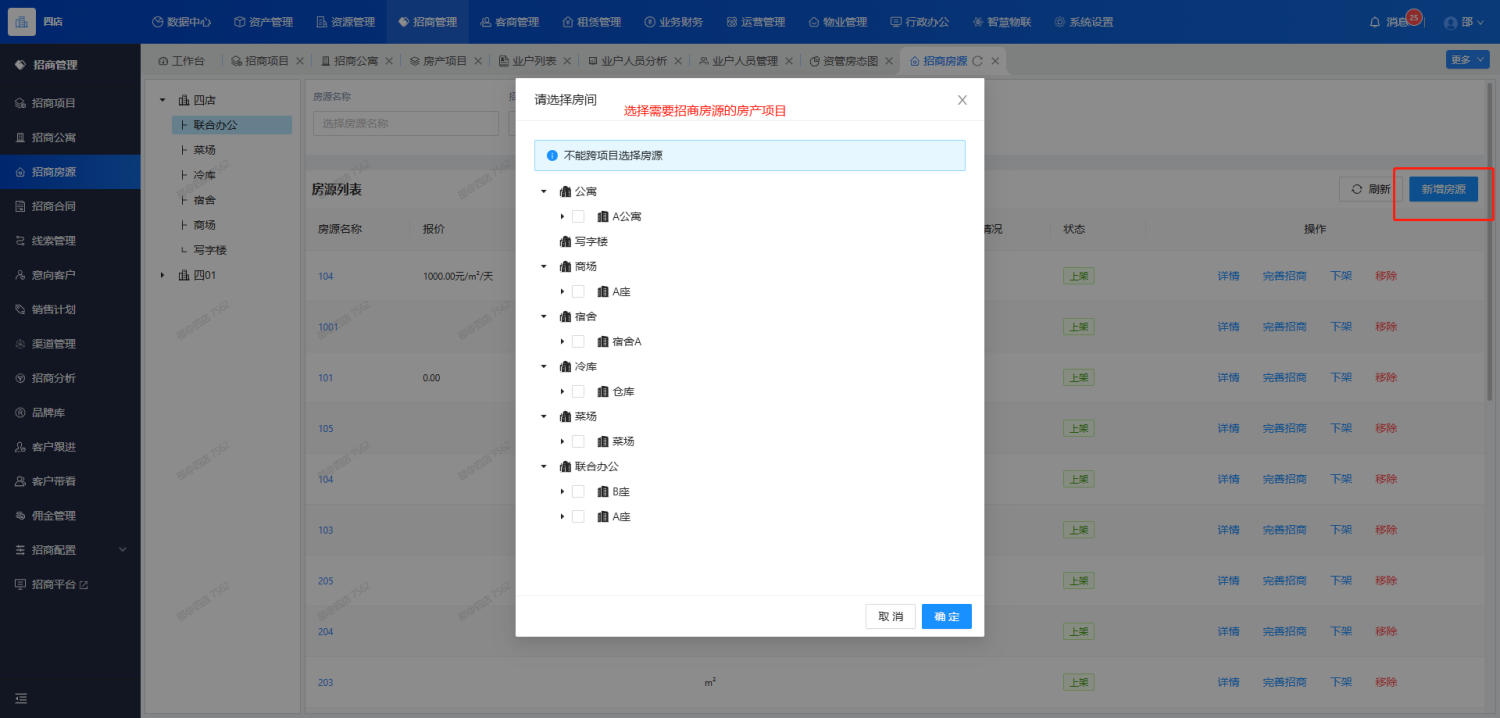This screenshot has width=1500, height=718.
Task: Close the 房产项目 tab with its X
Action: [x=478, y=61]
